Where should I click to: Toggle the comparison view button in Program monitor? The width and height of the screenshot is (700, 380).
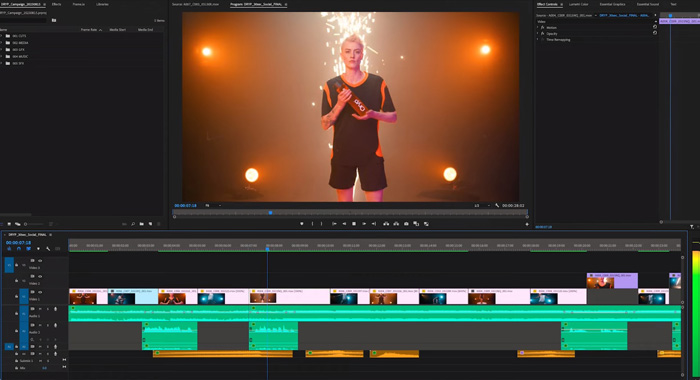[416, 224]
